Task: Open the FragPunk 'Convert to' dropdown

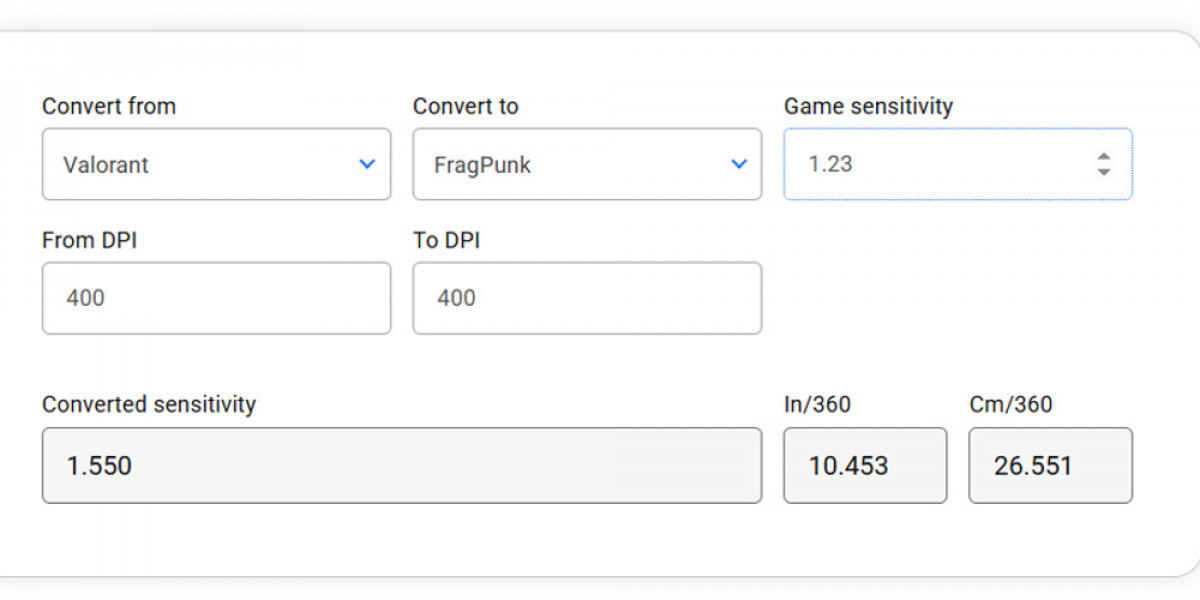Action: coord(587,164)
